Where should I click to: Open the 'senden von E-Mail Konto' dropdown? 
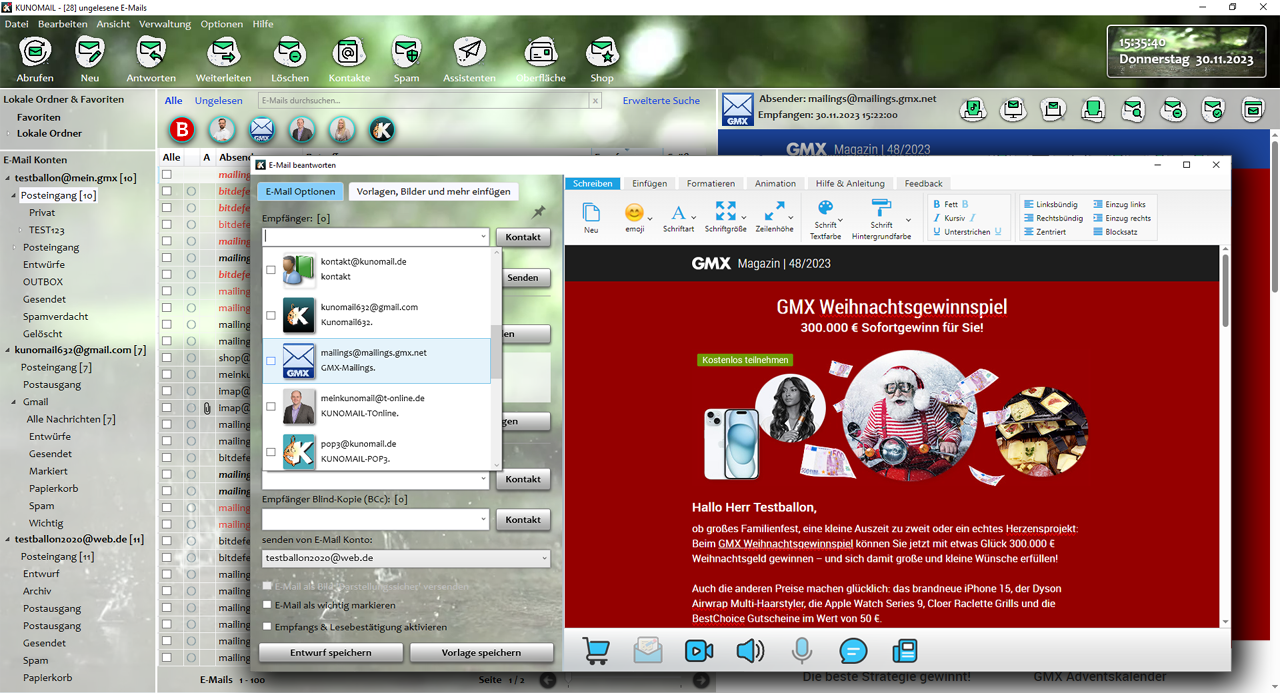543,558
